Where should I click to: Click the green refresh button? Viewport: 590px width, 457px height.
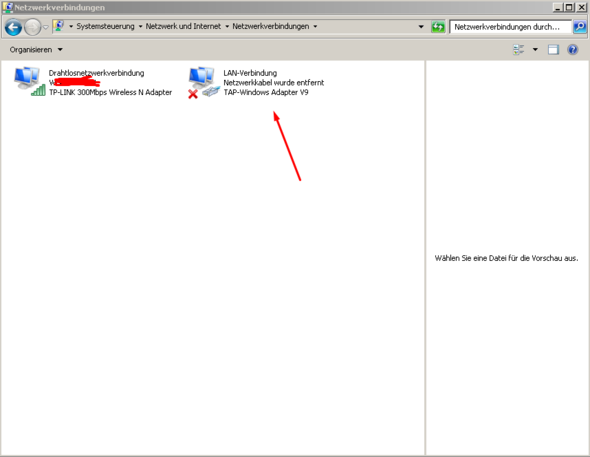[x=438, y=27]
